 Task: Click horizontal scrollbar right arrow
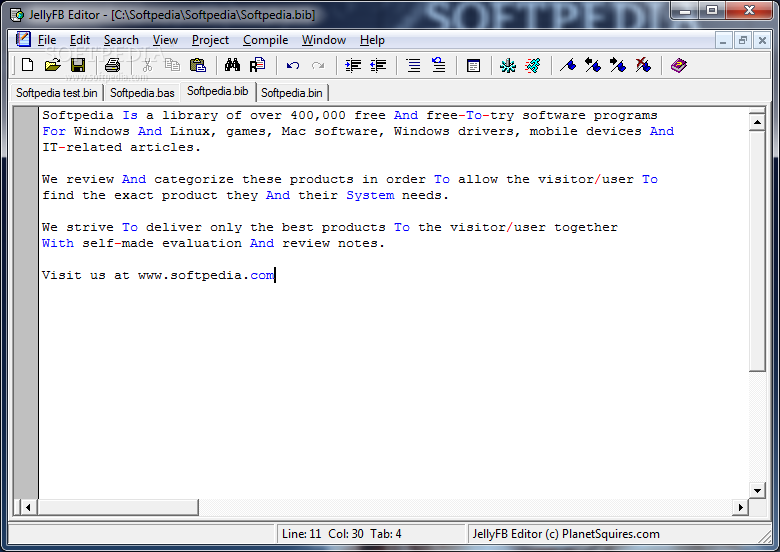click(x=740, y=507)
